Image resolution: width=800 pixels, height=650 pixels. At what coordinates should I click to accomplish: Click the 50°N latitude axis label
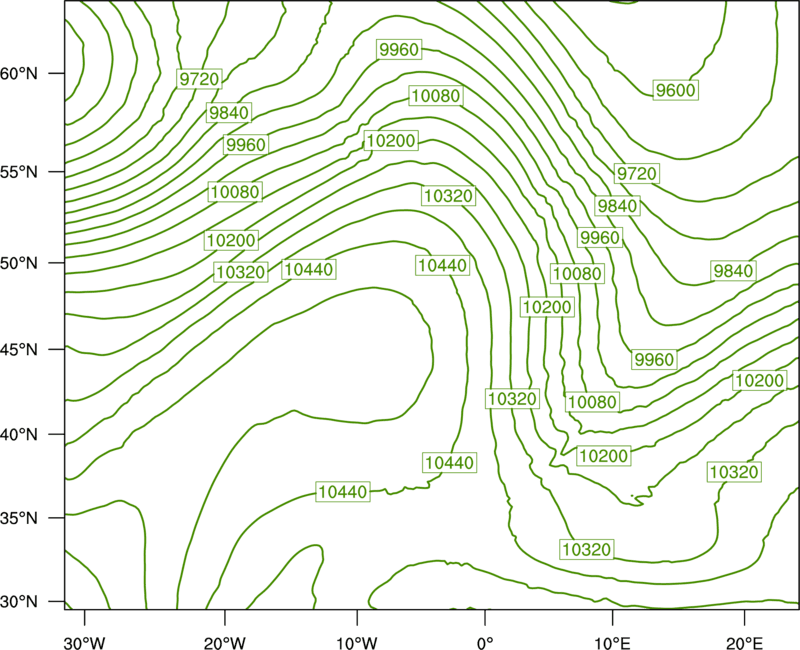point(19,263)
